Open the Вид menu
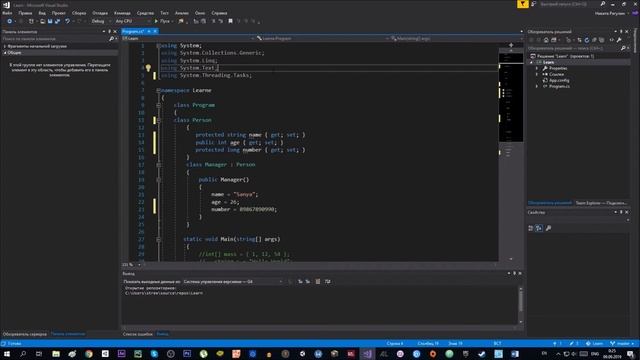This screenshot has width=640, height=360. pos(42,13)
